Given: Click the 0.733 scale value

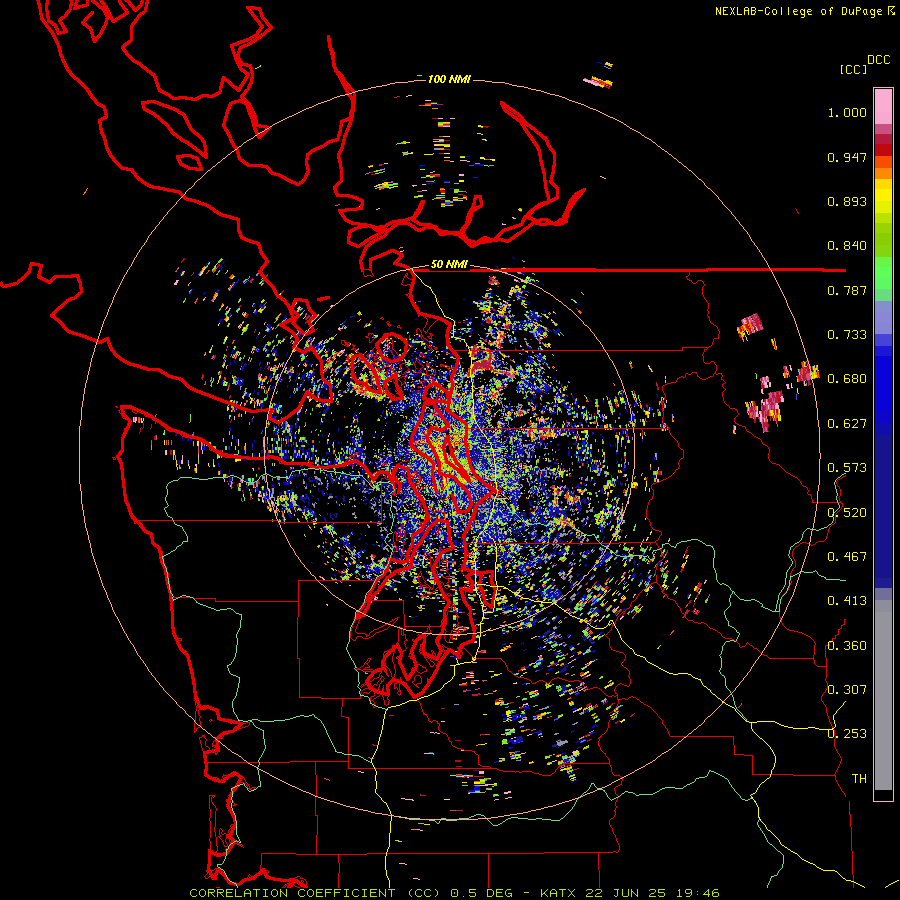Looking at the screenshot, I should pos(847,335).
